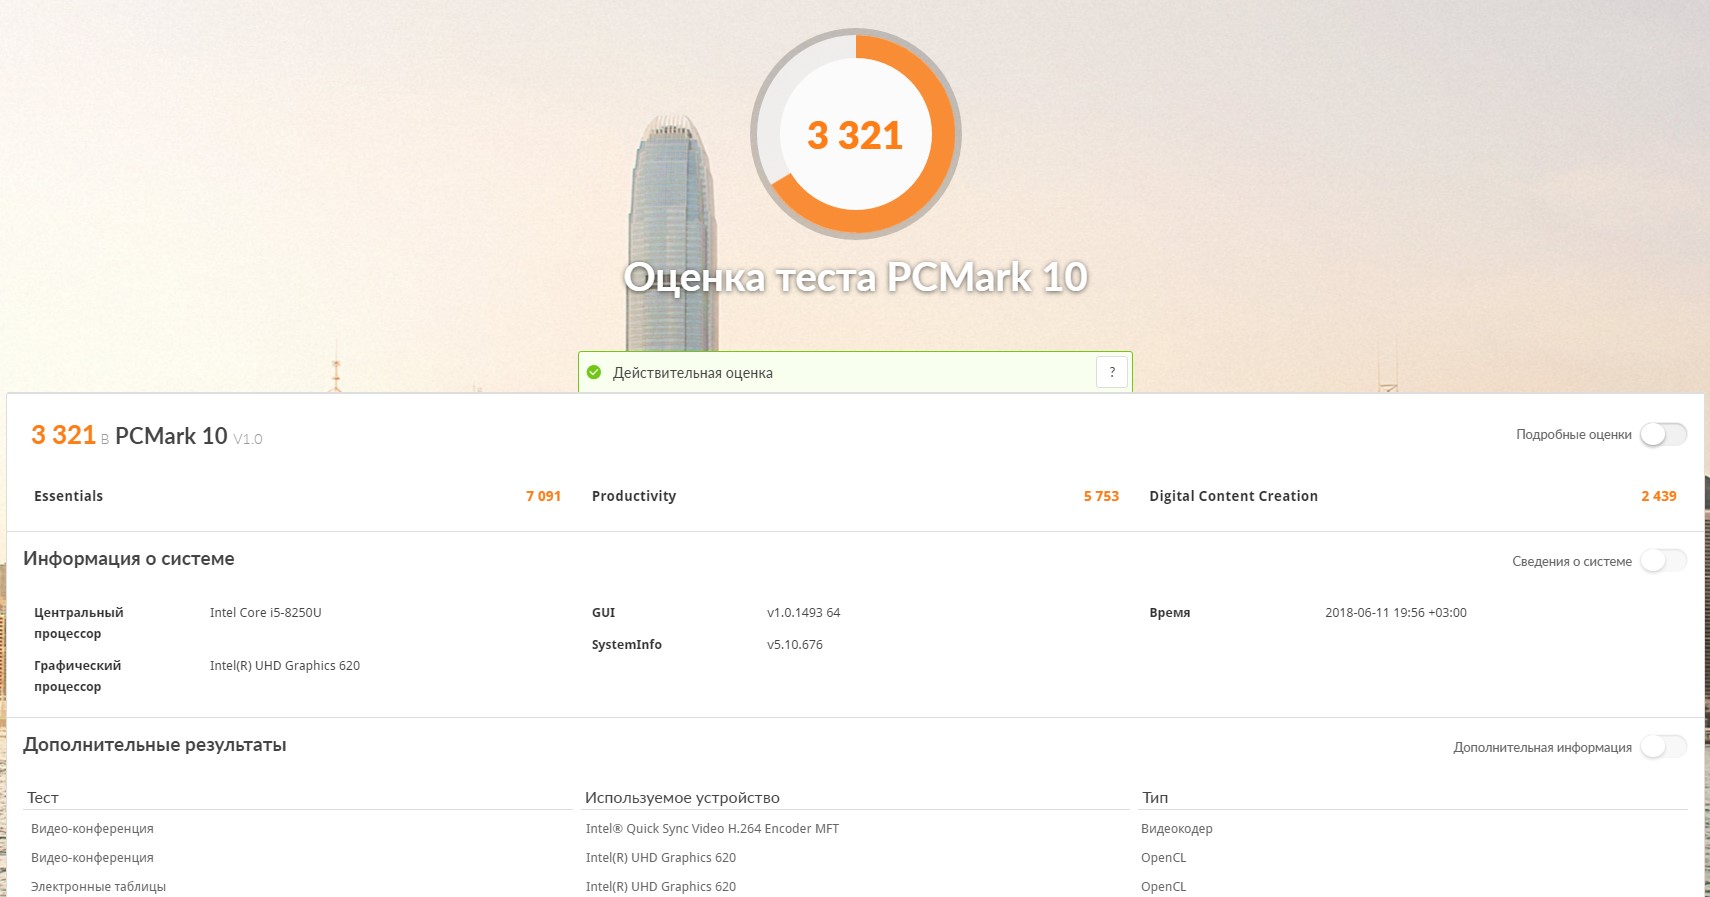Click the Используемое устройство column header

point(682,798)
